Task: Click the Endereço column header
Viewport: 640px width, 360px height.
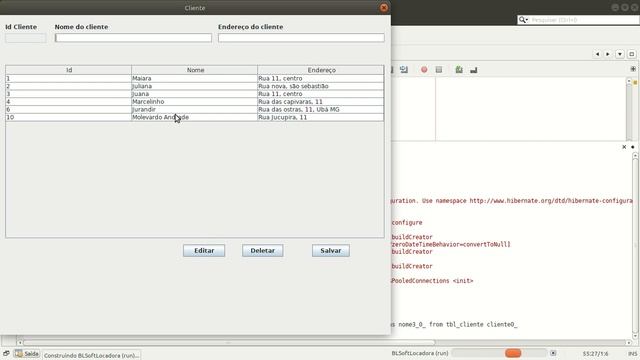Action: (321, 70)
